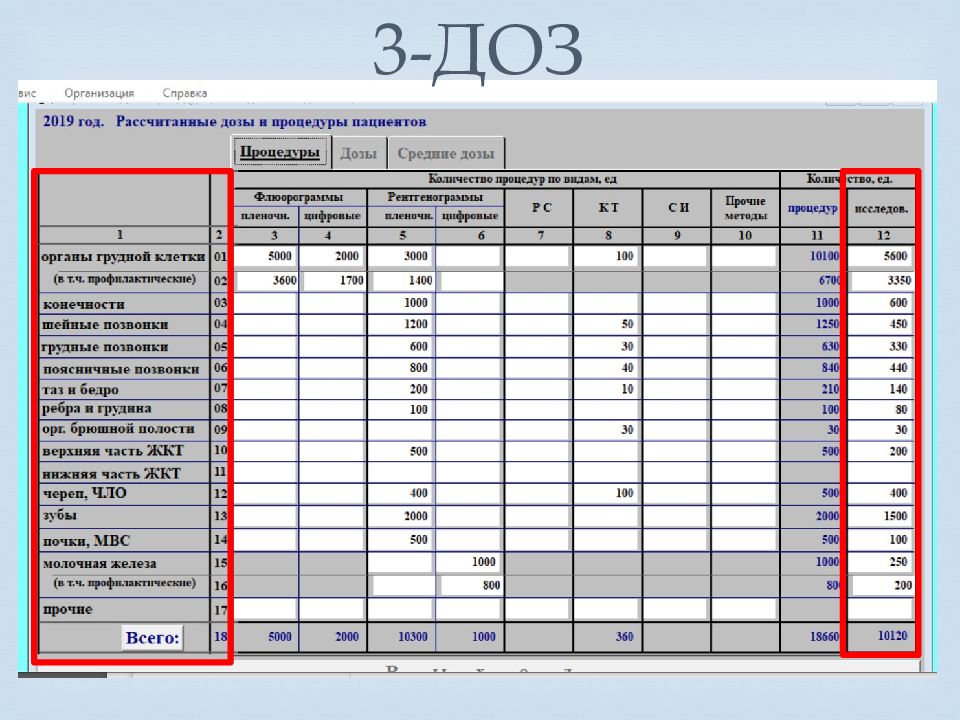Click исследов. field for почки, МВС row
960x720 pixels.
click(882, 541)
